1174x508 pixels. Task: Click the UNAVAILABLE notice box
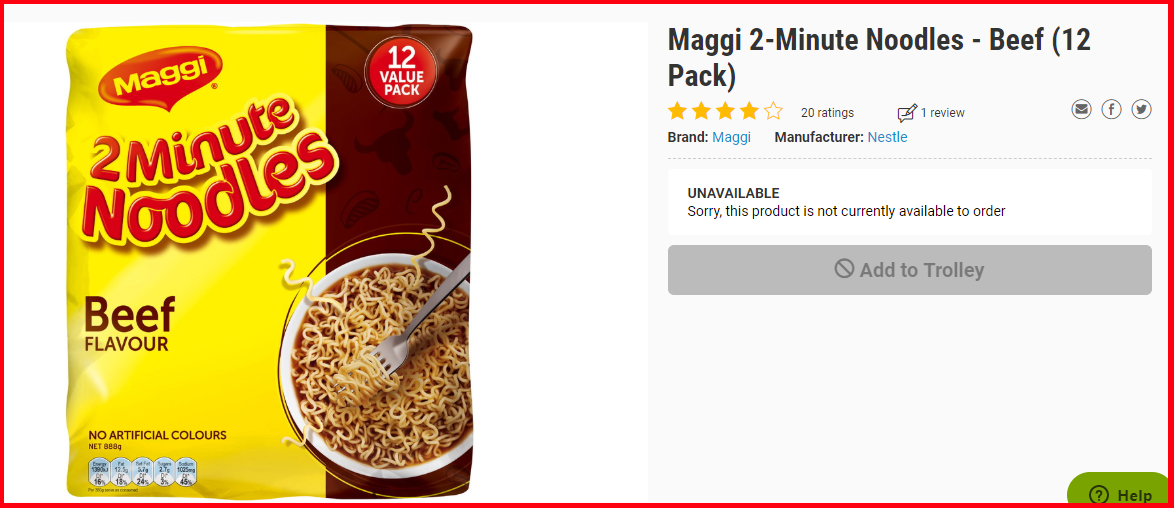pos(910,202)
